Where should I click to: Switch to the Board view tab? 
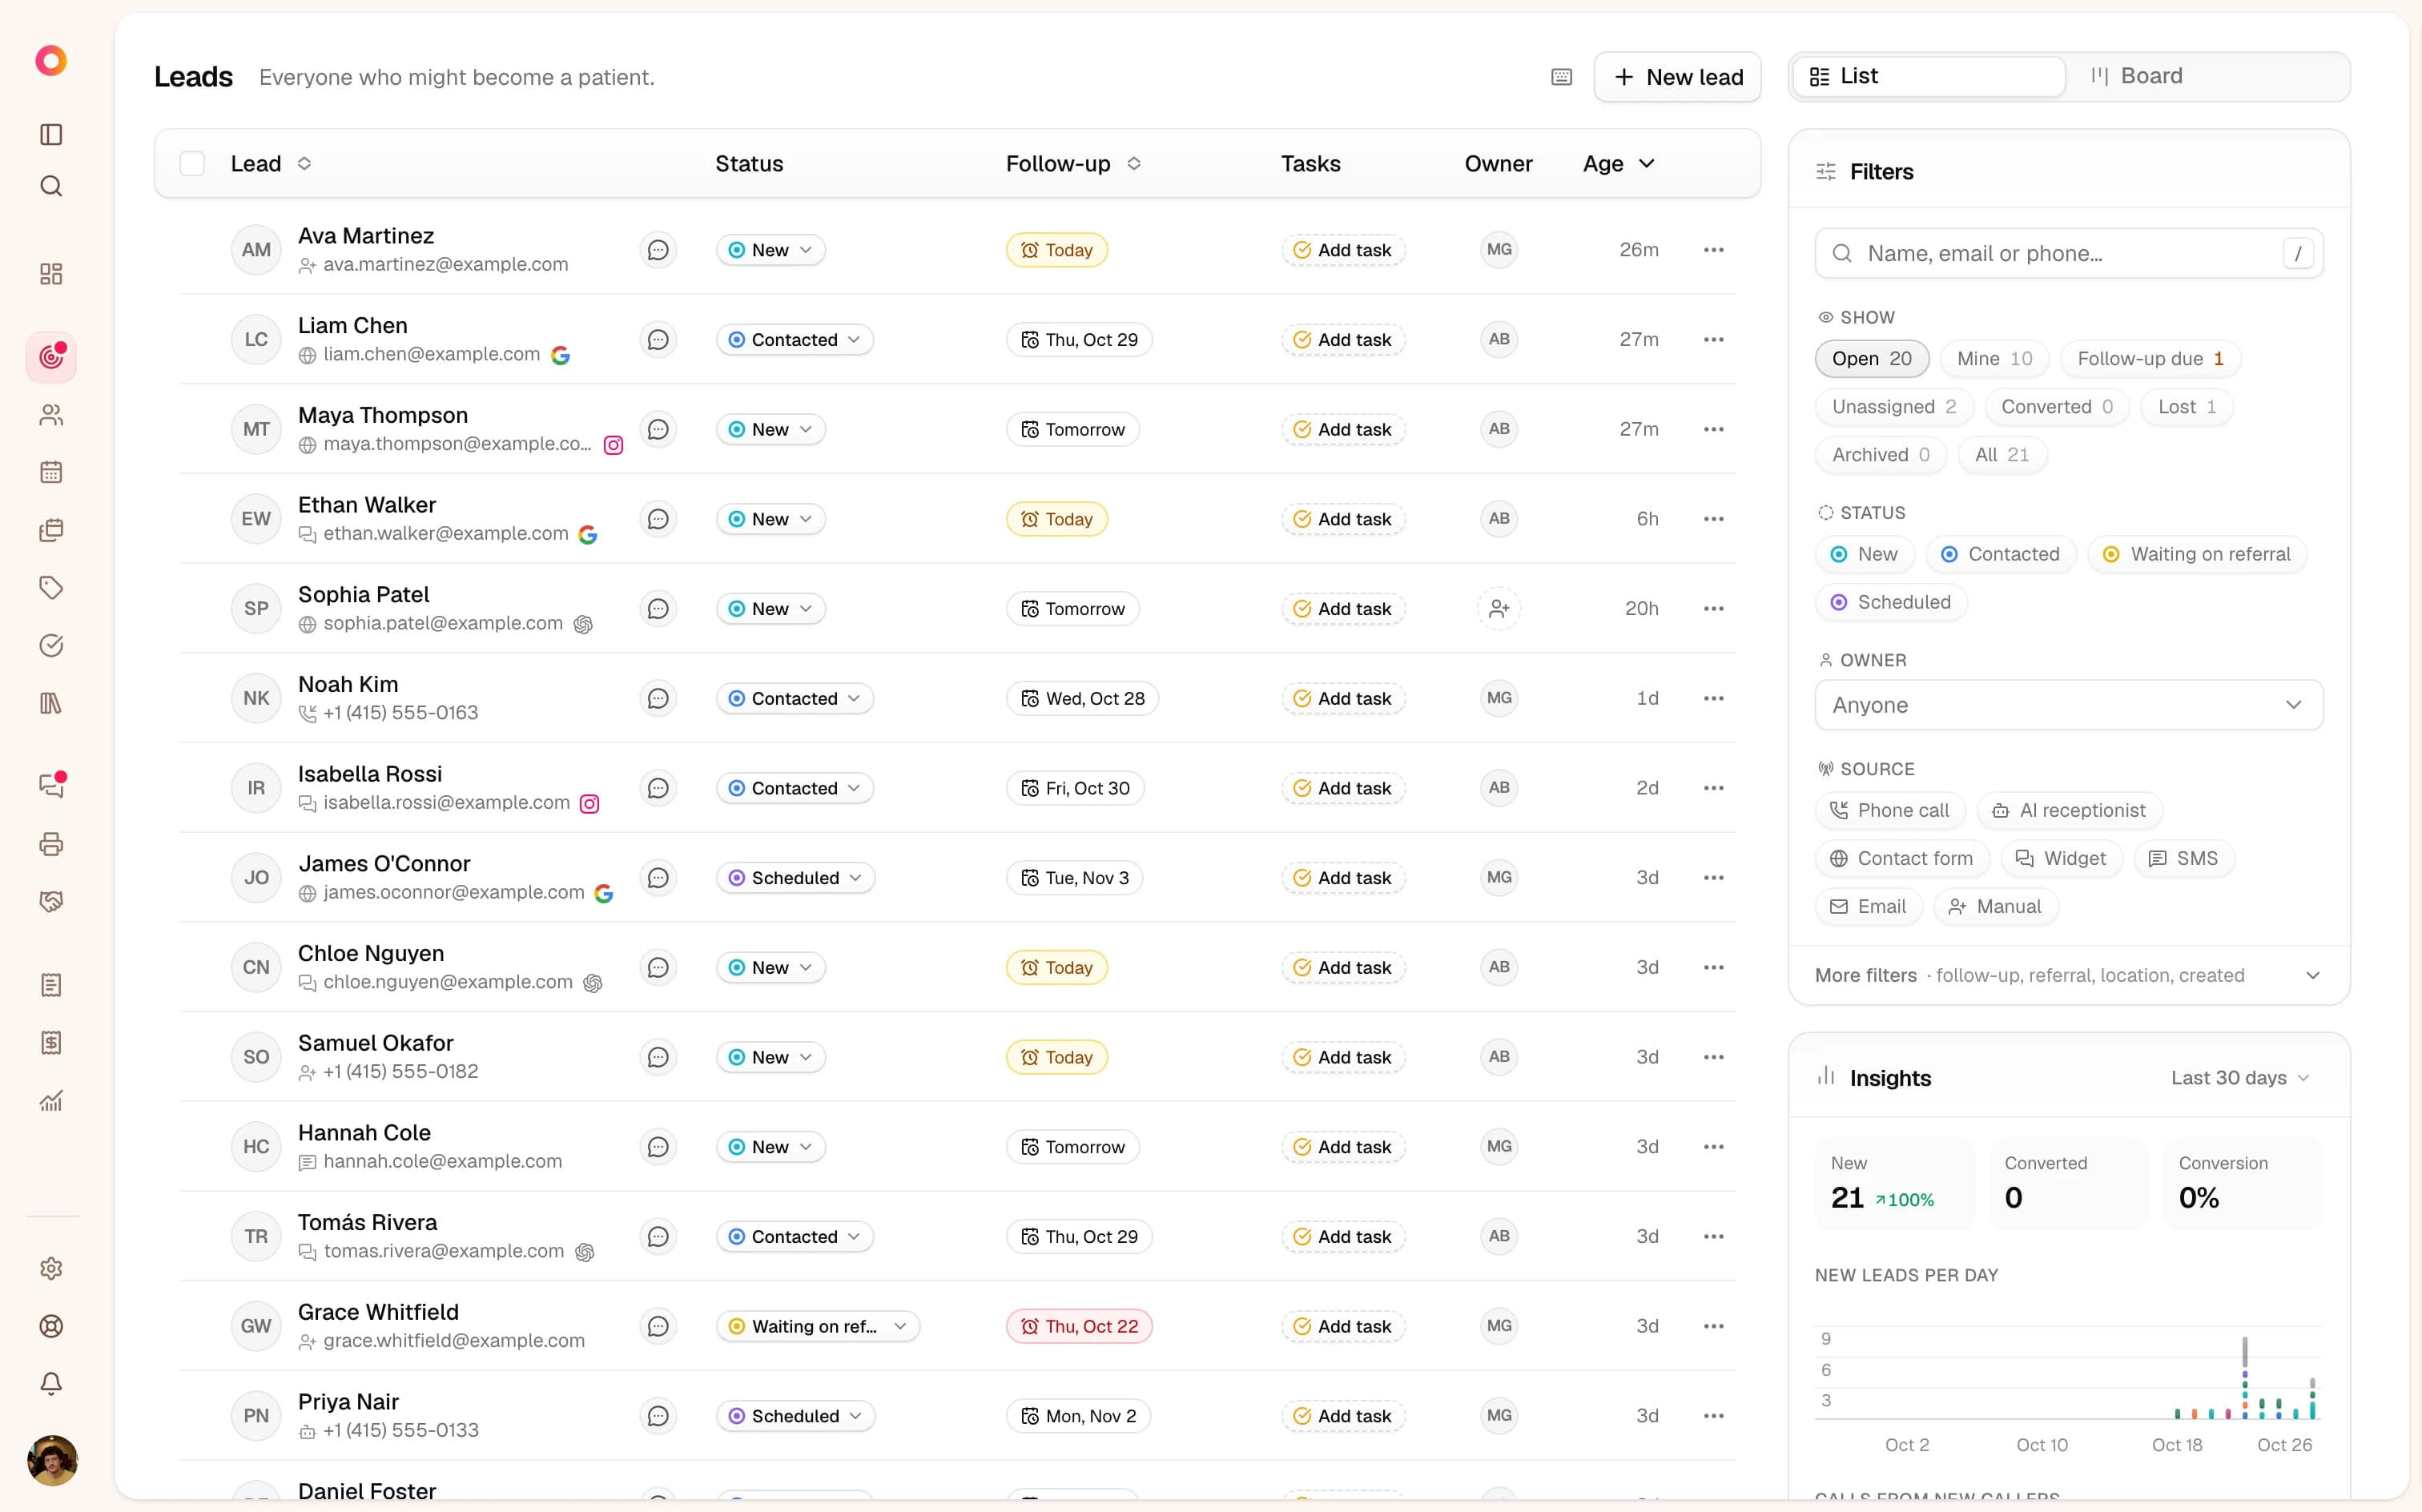tap(2207, 76)
